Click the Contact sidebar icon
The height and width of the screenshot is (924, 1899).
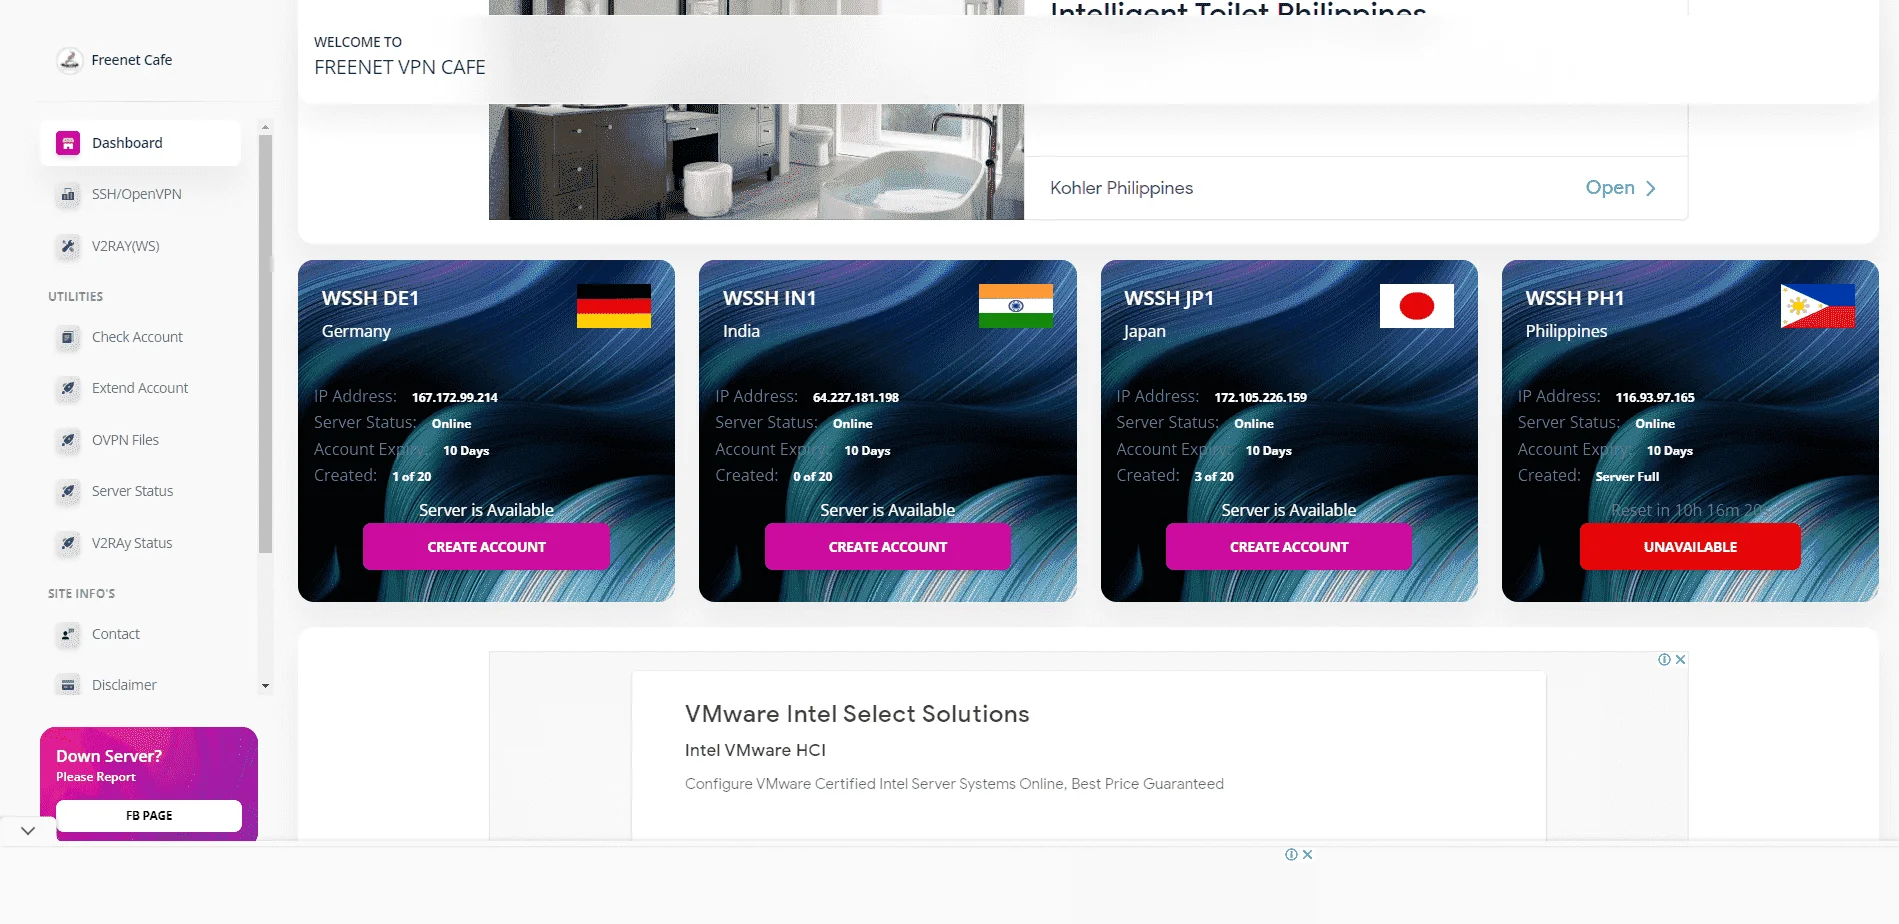[68, 634]
